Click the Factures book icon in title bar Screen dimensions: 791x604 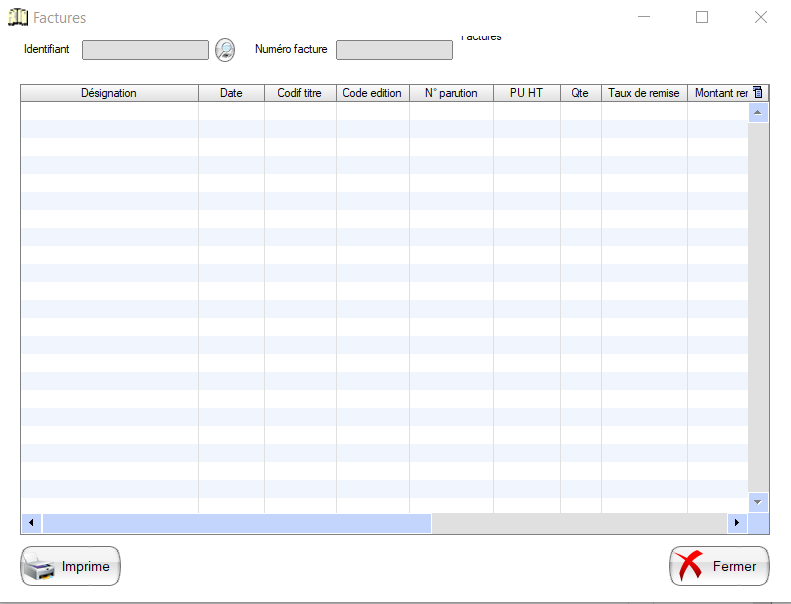[x=17, y=17]
